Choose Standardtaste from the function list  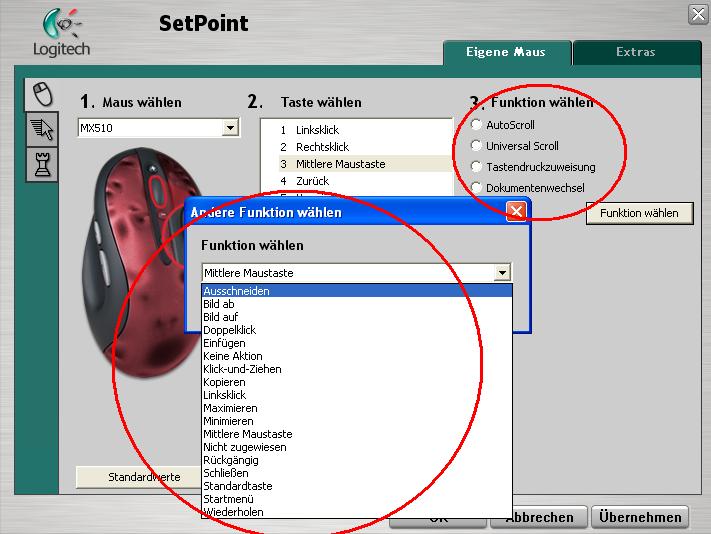(x=357, y=486)
